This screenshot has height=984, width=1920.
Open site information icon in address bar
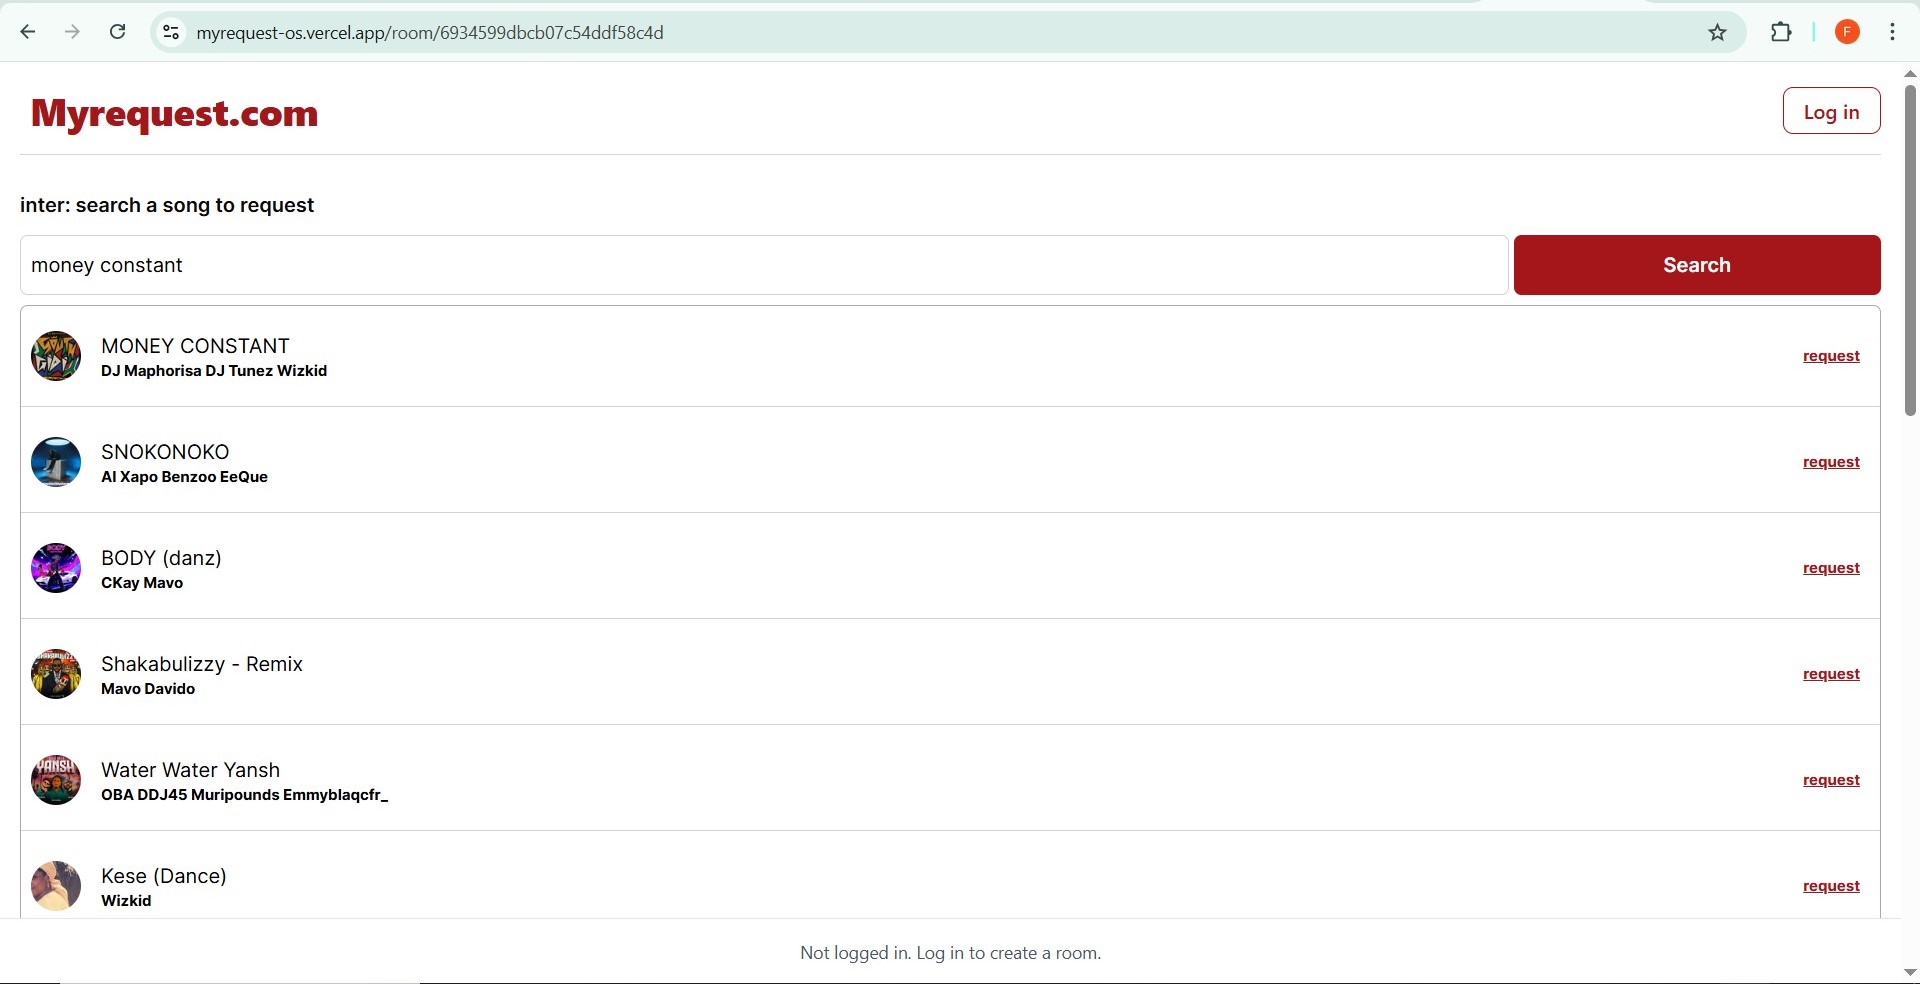click(x=171, y=33)
